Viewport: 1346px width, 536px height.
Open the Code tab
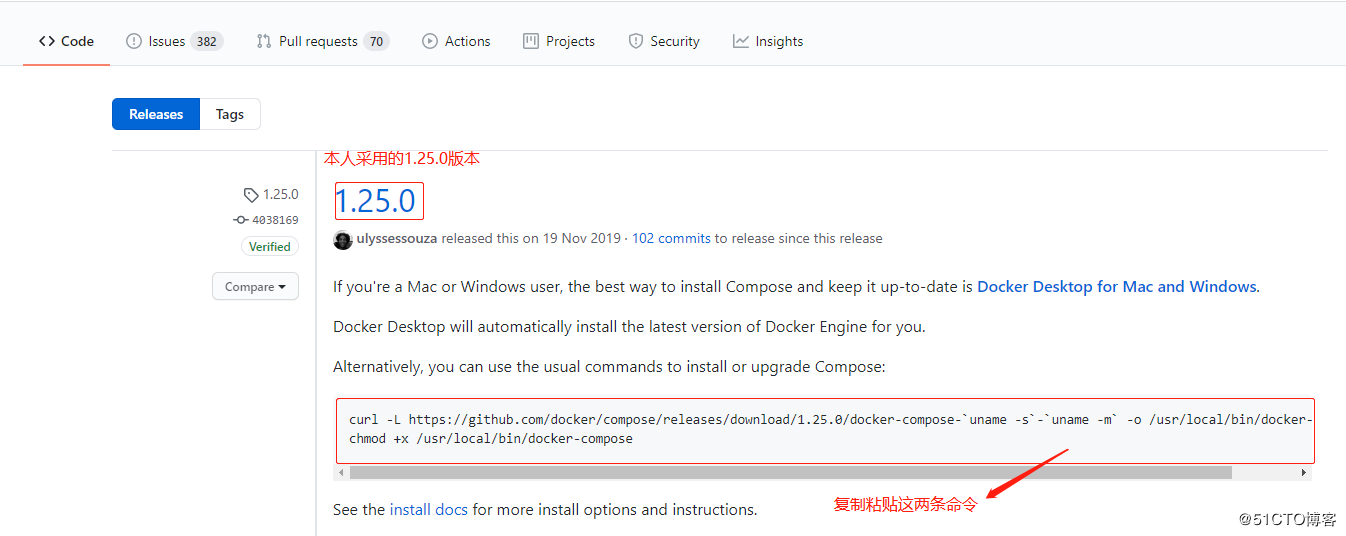click(x=66, y=41)
